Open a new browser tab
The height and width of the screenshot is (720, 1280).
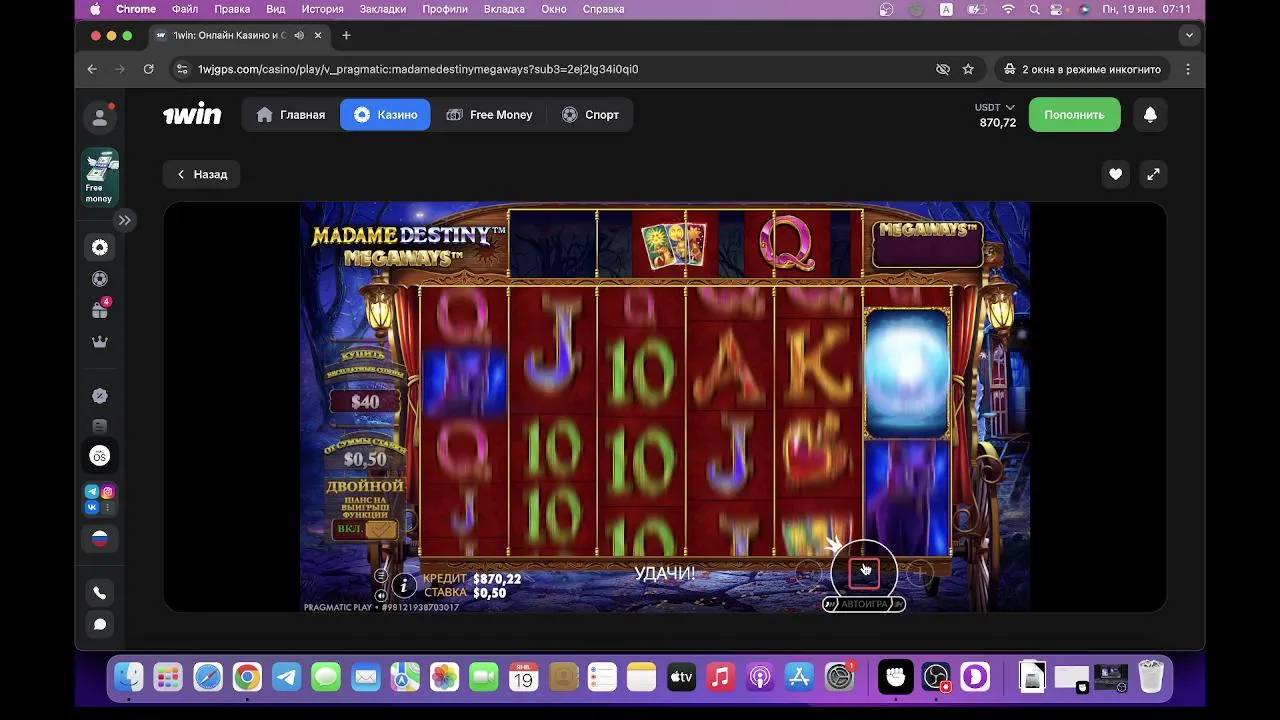[346, 35]
